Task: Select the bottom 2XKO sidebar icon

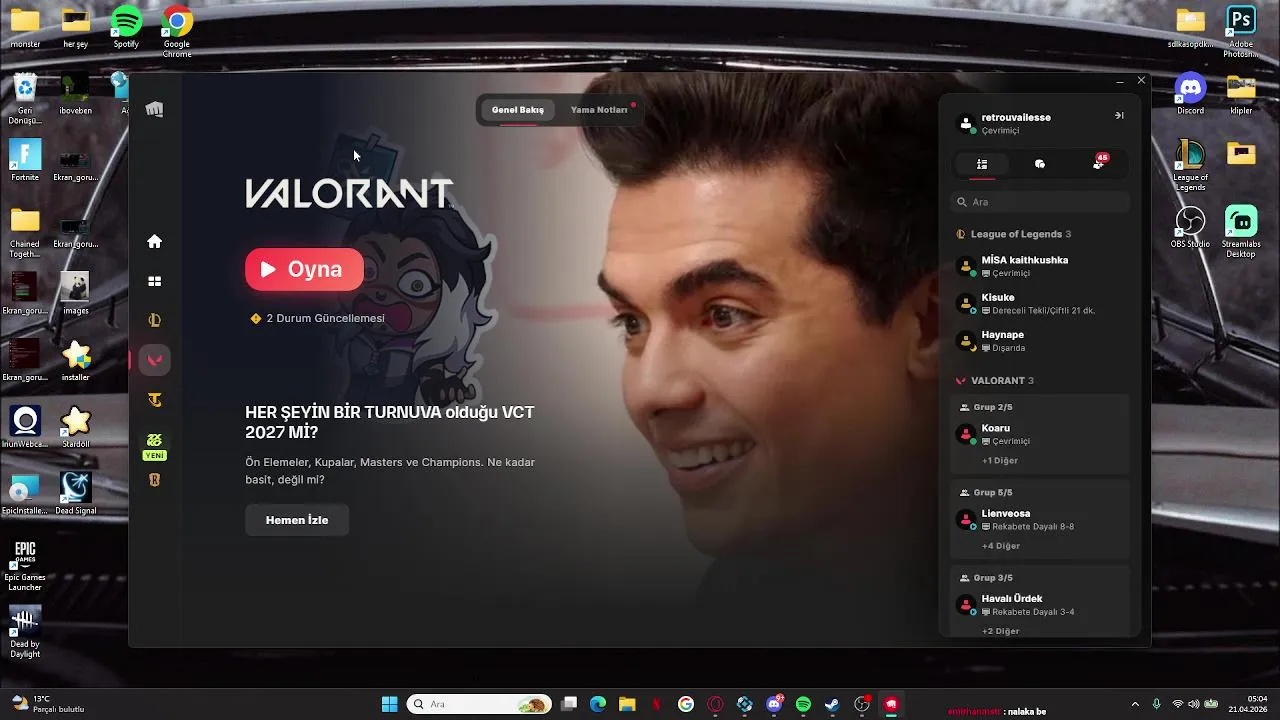Action: click(x=154, y=480)
